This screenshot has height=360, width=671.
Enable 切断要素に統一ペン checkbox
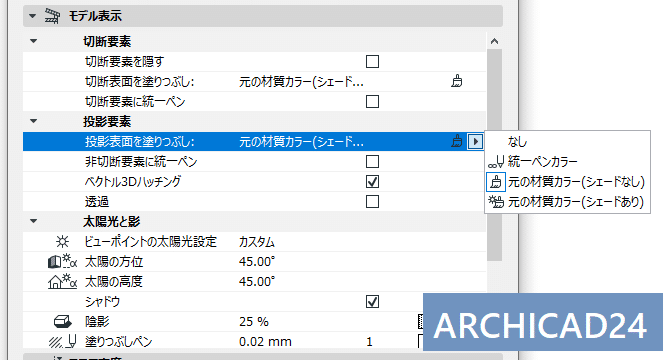pyautogui.click(x=372, y=101)
